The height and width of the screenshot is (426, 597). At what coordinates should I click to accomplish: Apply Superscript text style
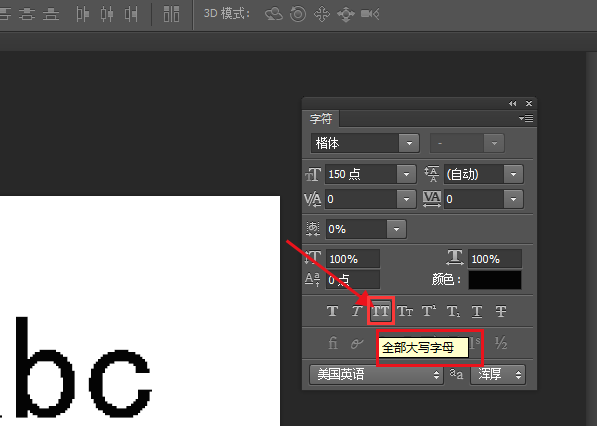[429, 311]
